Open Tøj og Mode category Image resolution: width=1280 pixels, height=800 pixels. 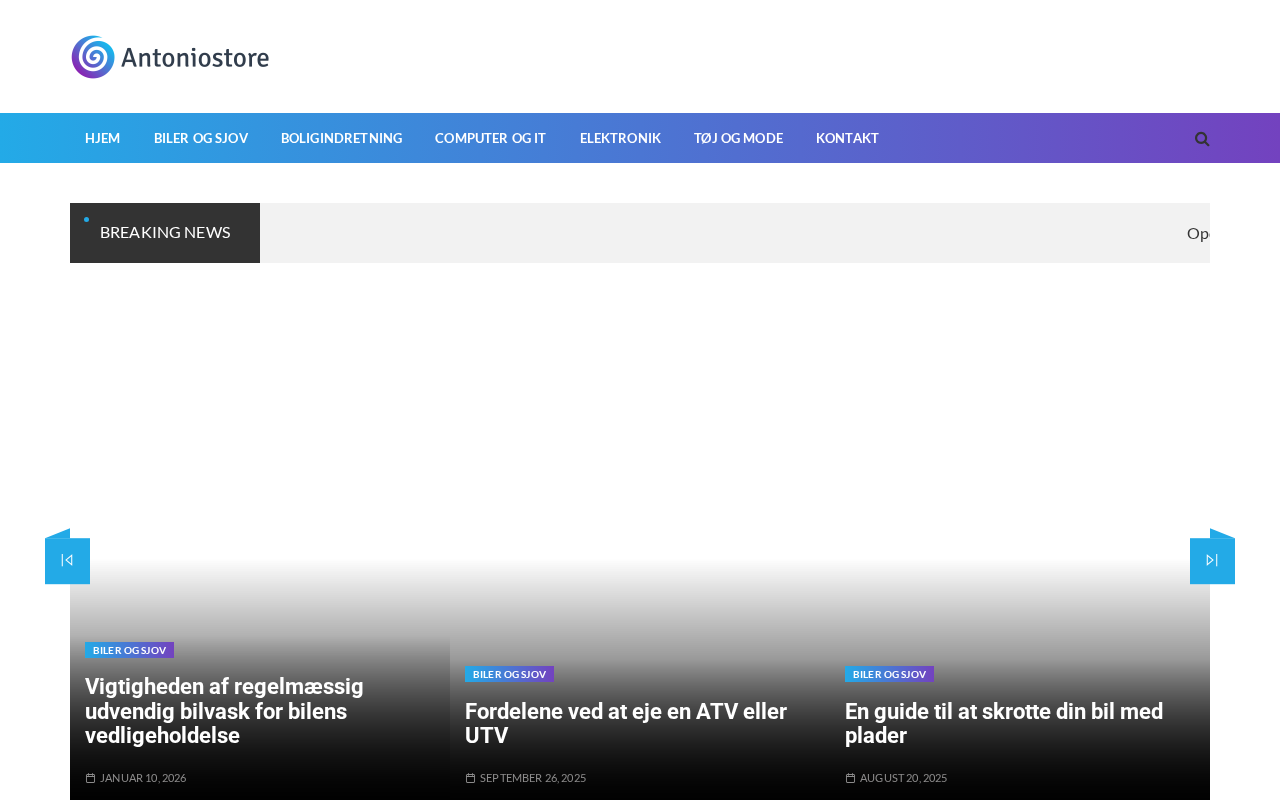738,138
